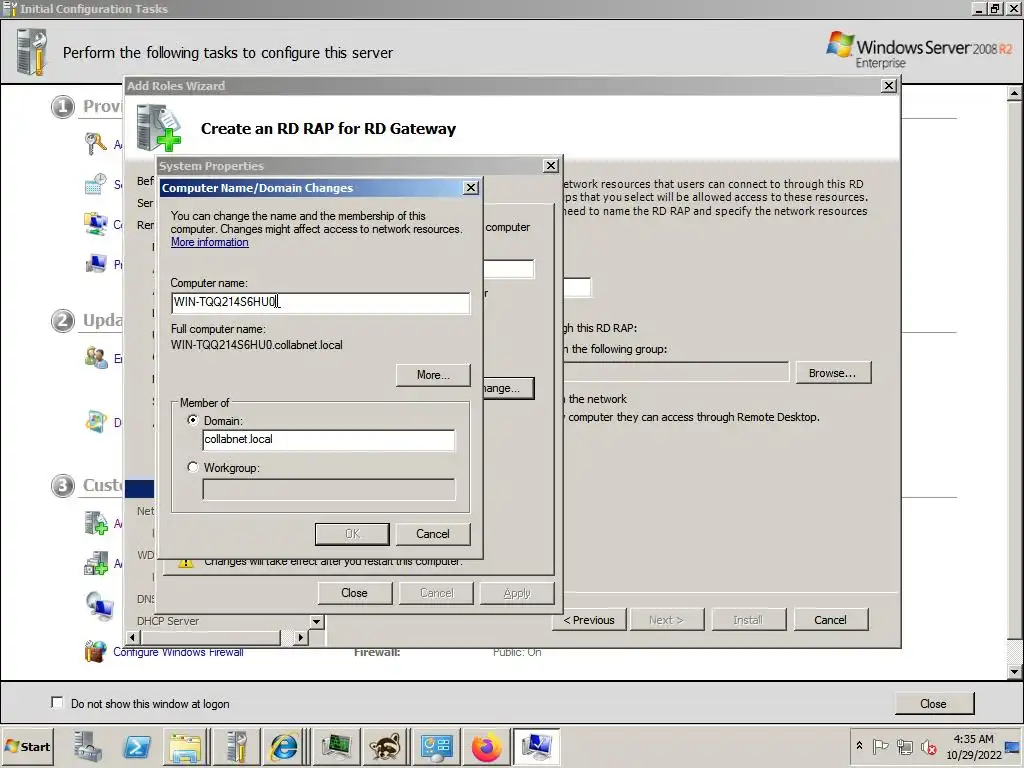The height and width of the screenshot is (768, 1024).
Task: Click the automatic updating users icon
Action: pos(95,357)
